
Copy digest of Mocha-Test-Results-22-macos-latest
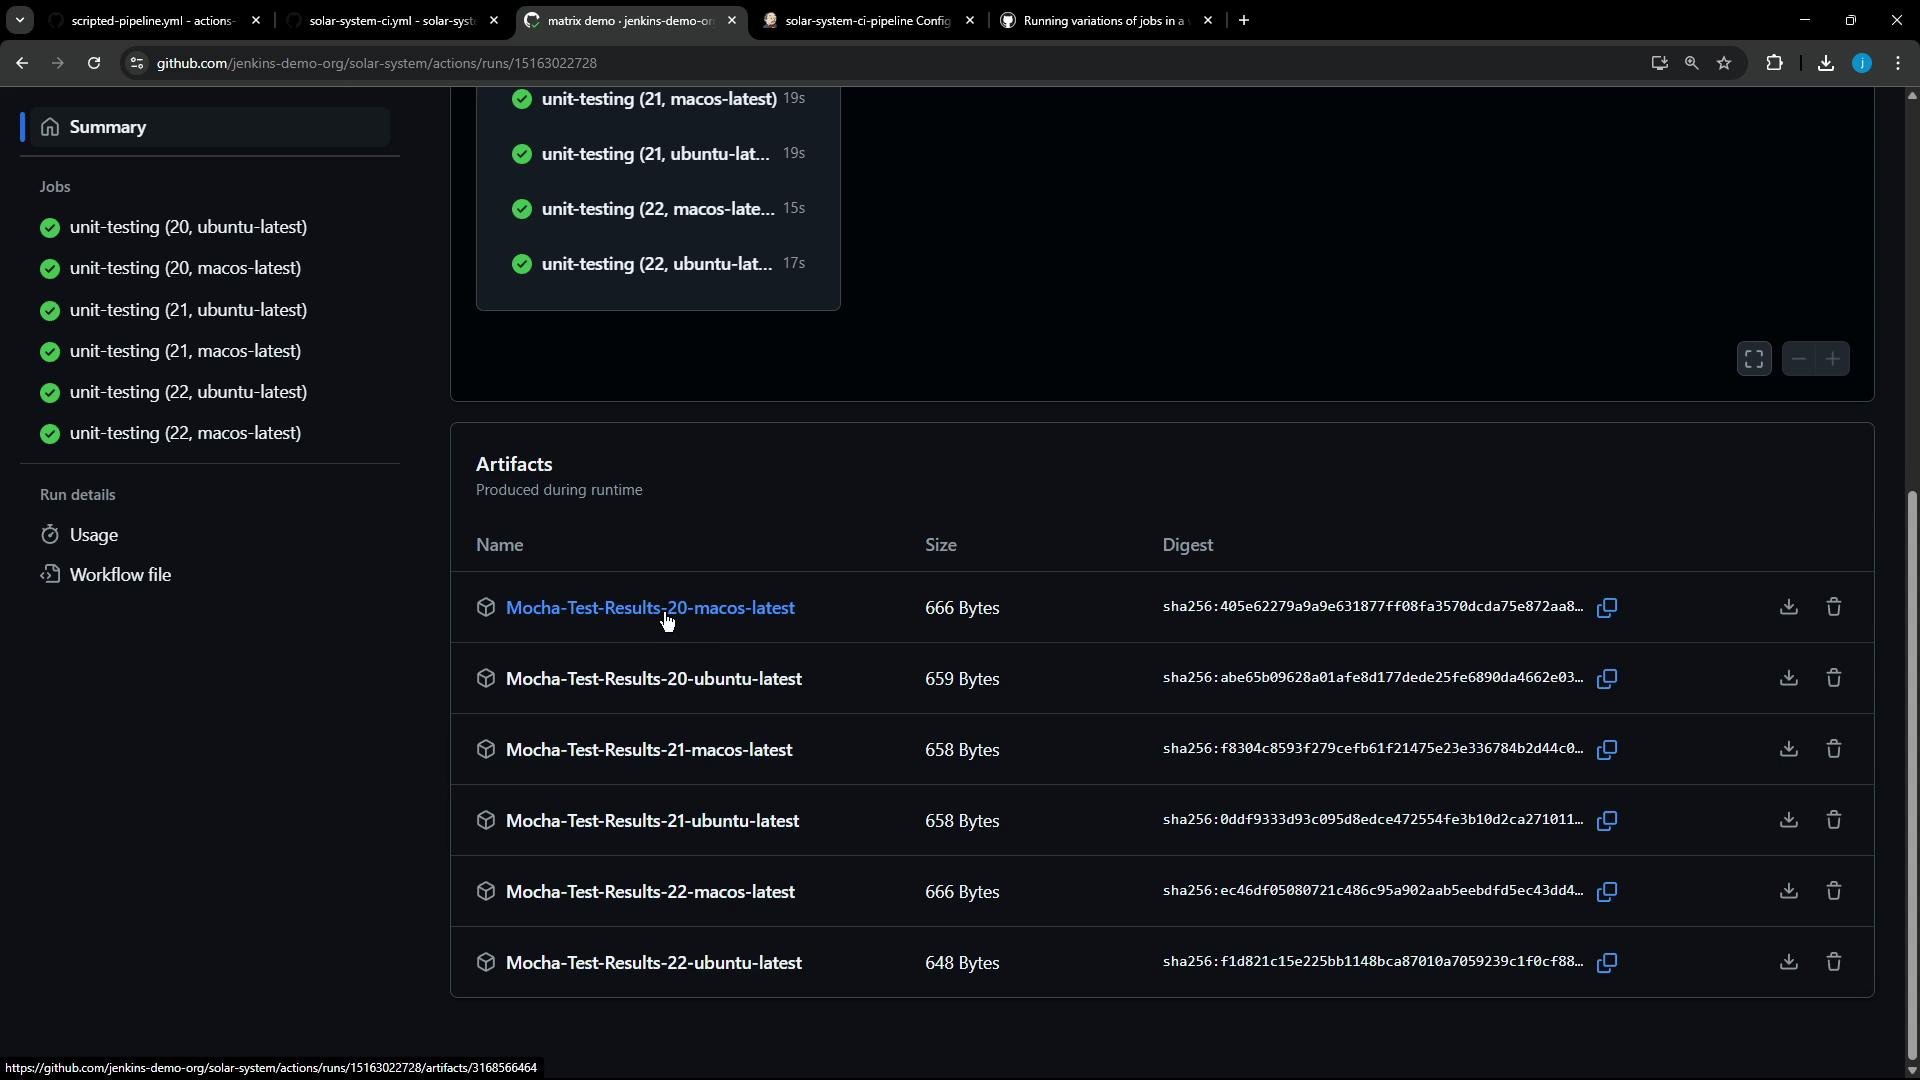tap(1607, 892)
